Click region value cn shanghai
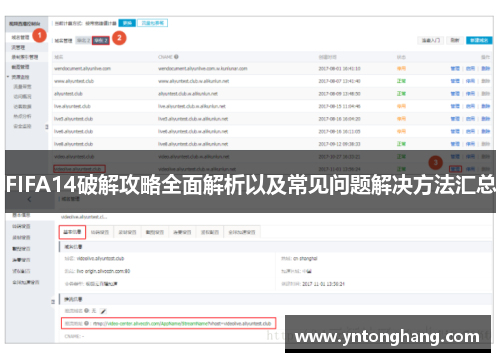The image size is (500, 362). pyautogui.click(x=305, y=259)
